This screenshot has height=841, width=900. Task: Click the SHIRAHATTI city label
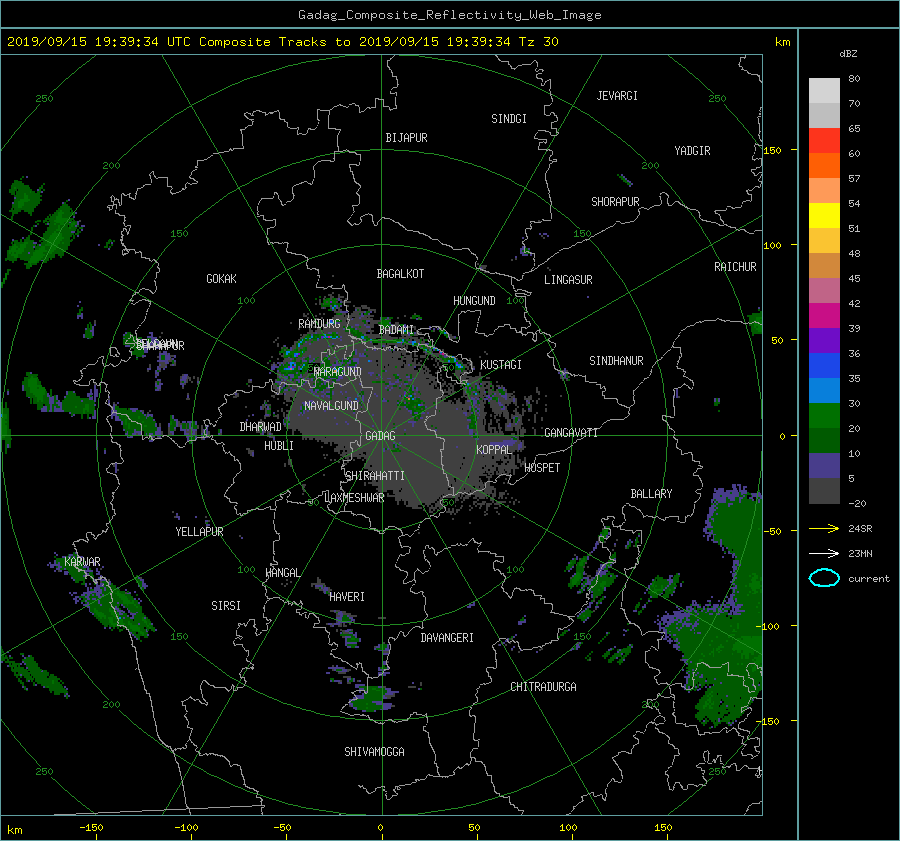[x=375, y=476]
